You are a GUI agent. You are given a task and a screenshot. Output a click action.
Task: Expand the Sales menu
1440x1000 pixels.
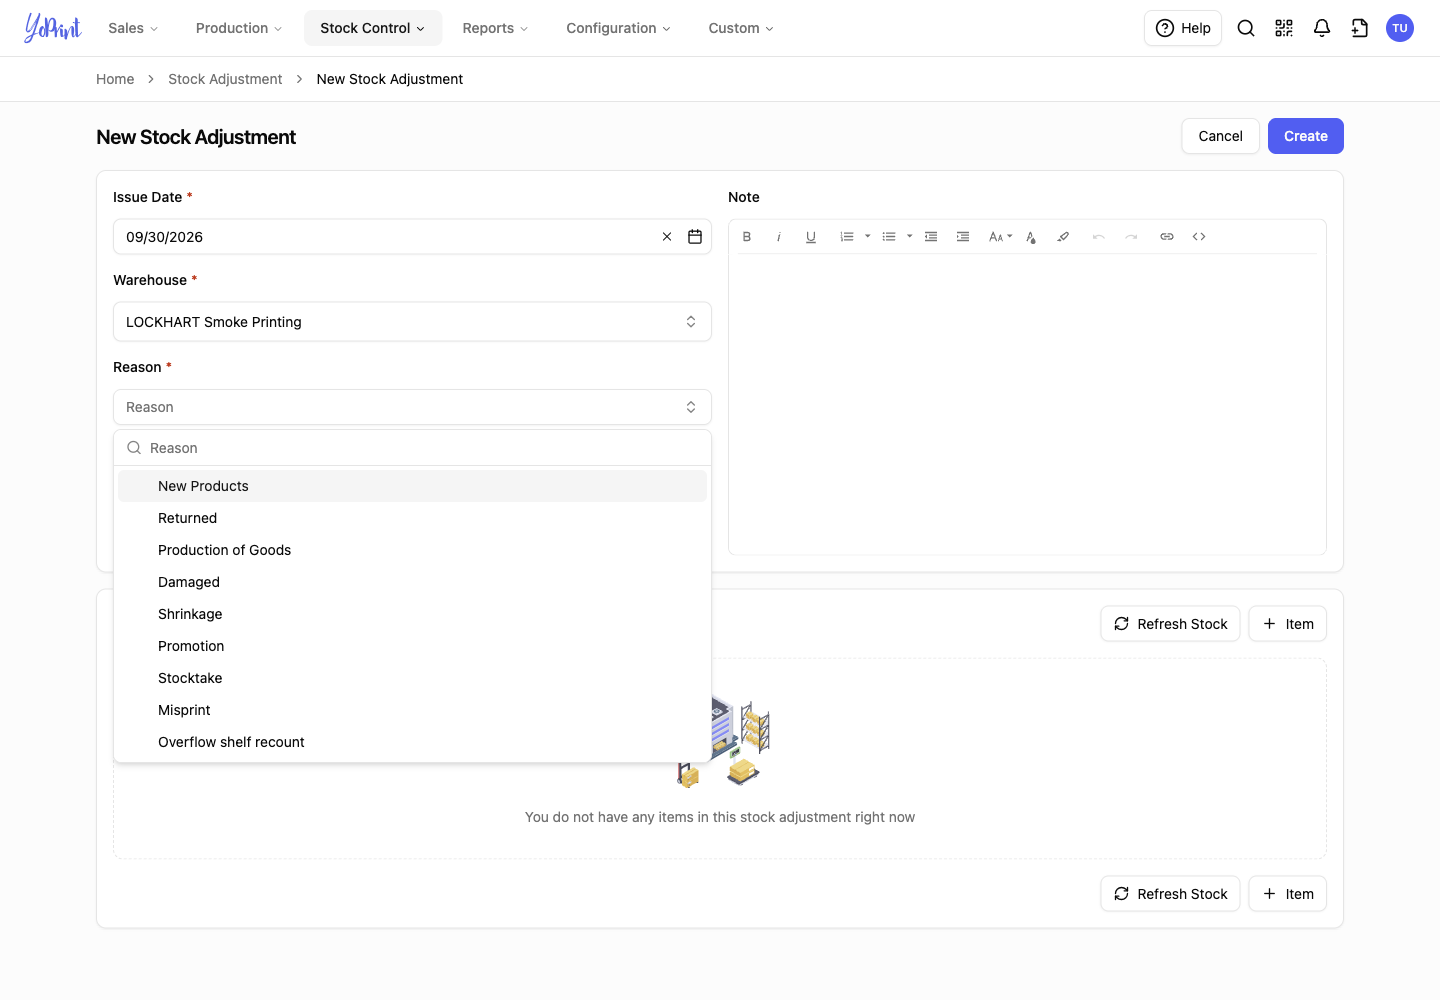click(133, 28)
